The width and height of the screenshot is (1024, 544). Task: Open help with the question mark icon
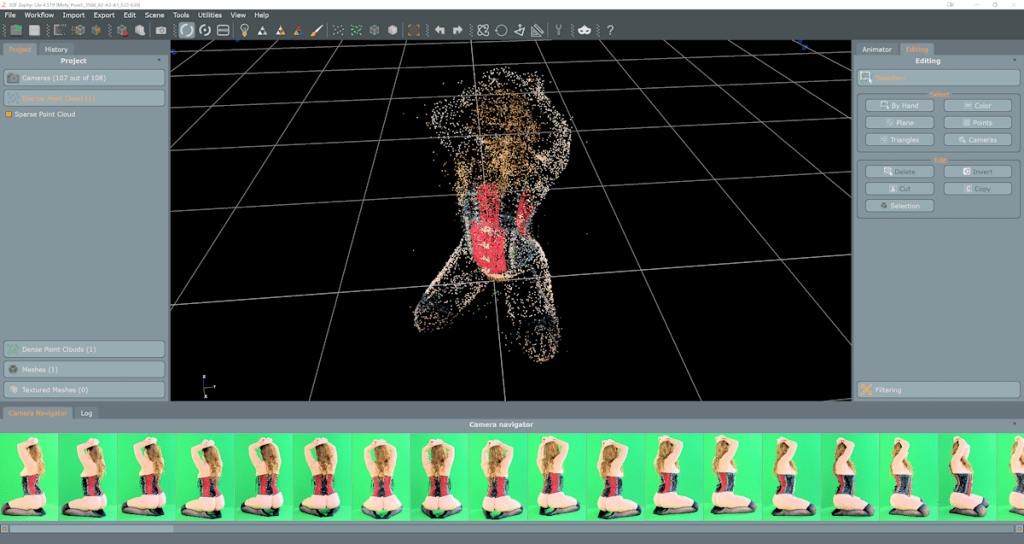point(610,31)
